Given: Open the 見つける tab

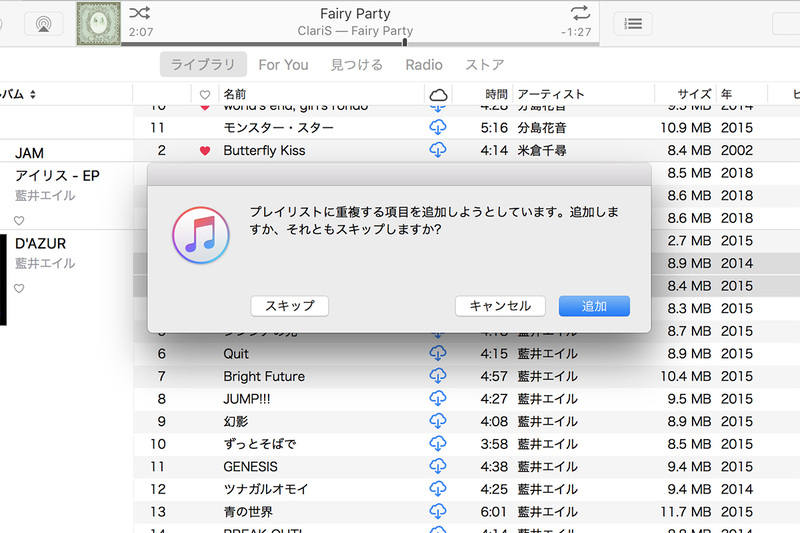Looking at the screenshot, I should click(357, 65).
